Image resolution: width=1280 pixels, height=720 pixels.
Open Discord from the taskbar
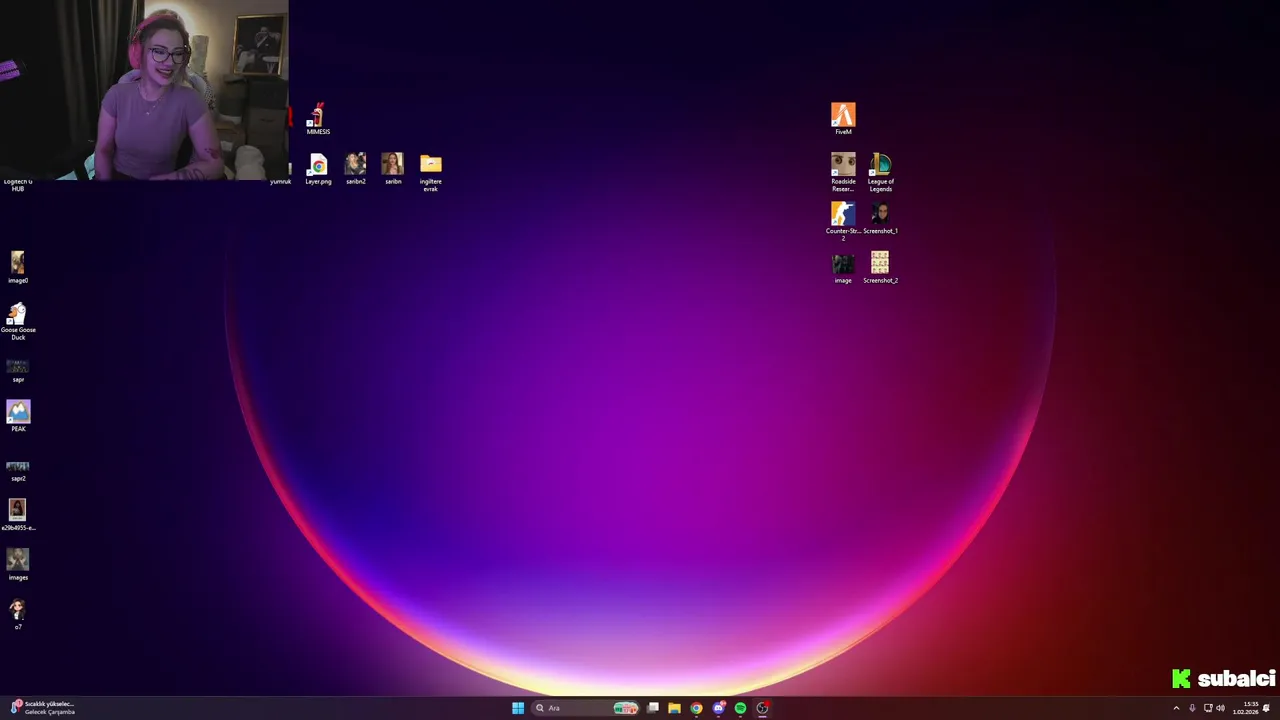[x=718, y=708]
